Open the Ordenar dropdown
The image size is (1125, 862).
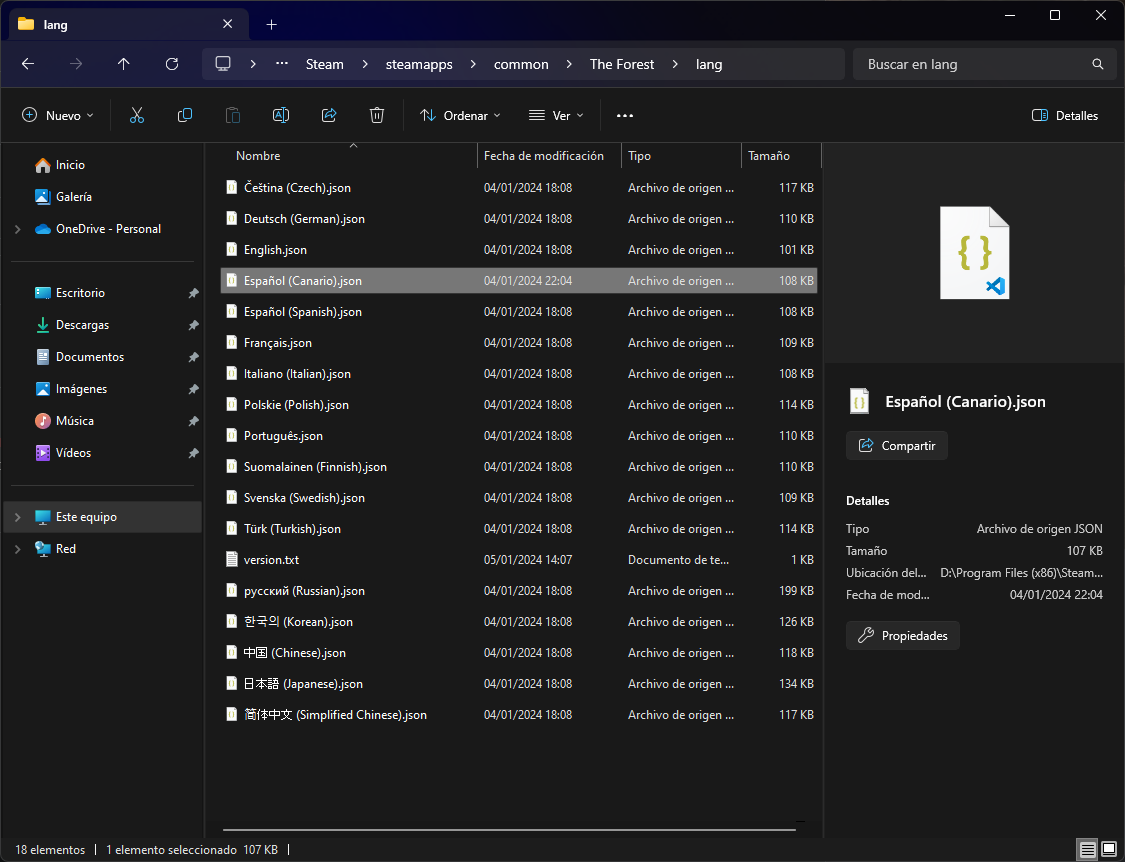pos(461,116)
